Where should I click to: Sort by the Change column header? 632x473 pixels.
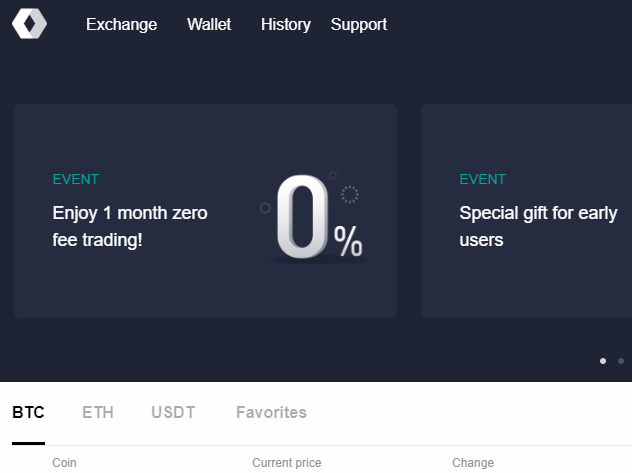click(473, 463)
